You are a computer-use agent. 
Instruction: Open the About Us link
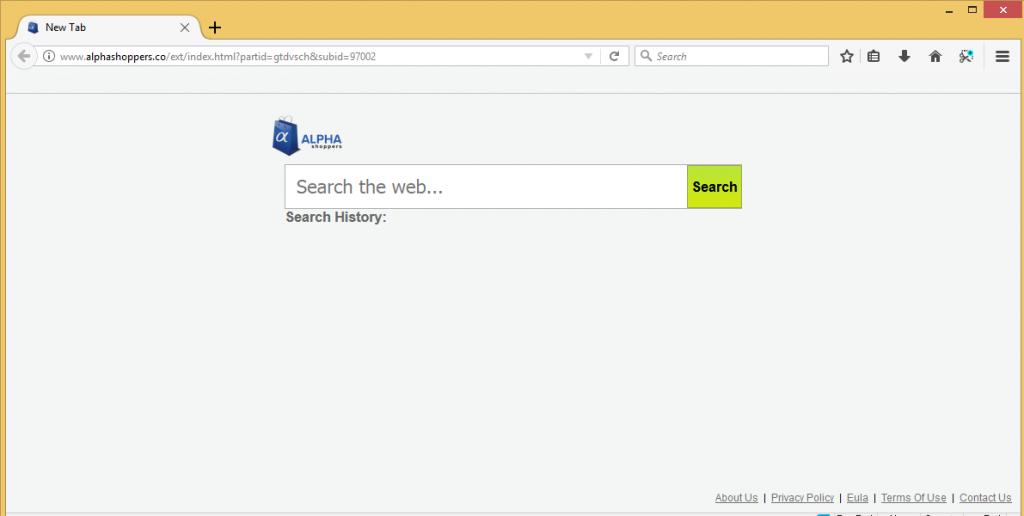[x=736, y=498]
